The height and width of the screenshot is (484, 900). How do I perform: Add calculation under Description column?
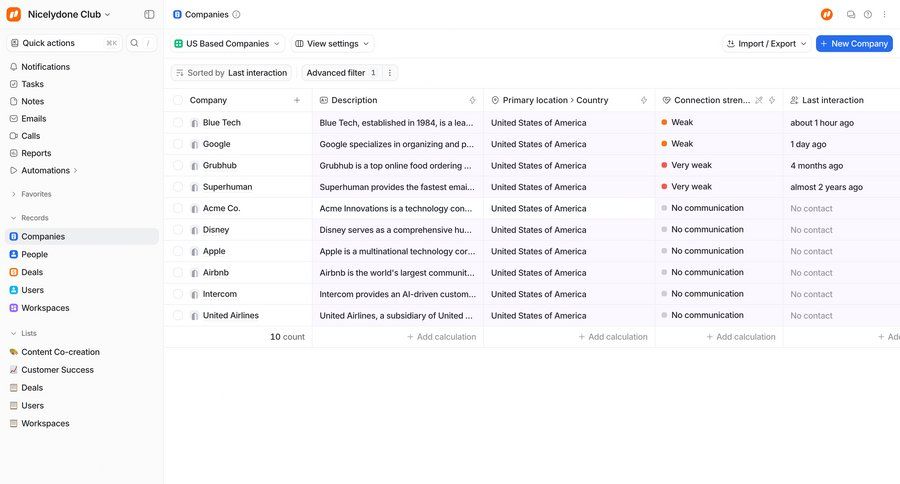coord(441,337)
